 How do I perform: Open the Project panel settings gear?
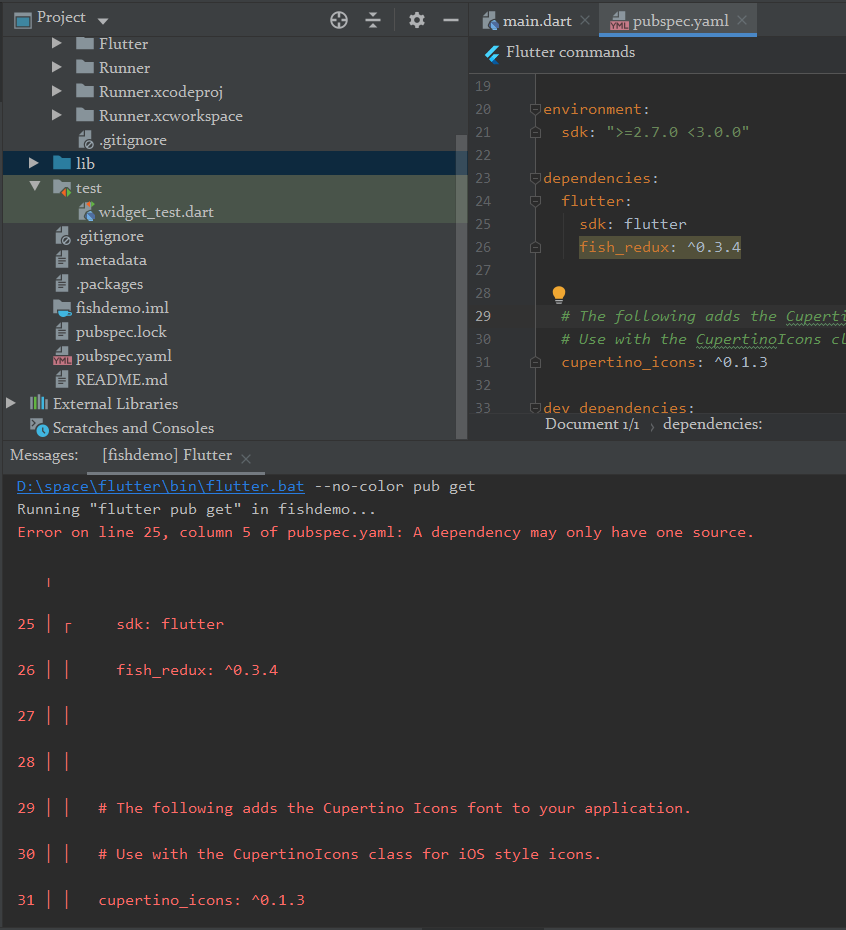(417, 19)
